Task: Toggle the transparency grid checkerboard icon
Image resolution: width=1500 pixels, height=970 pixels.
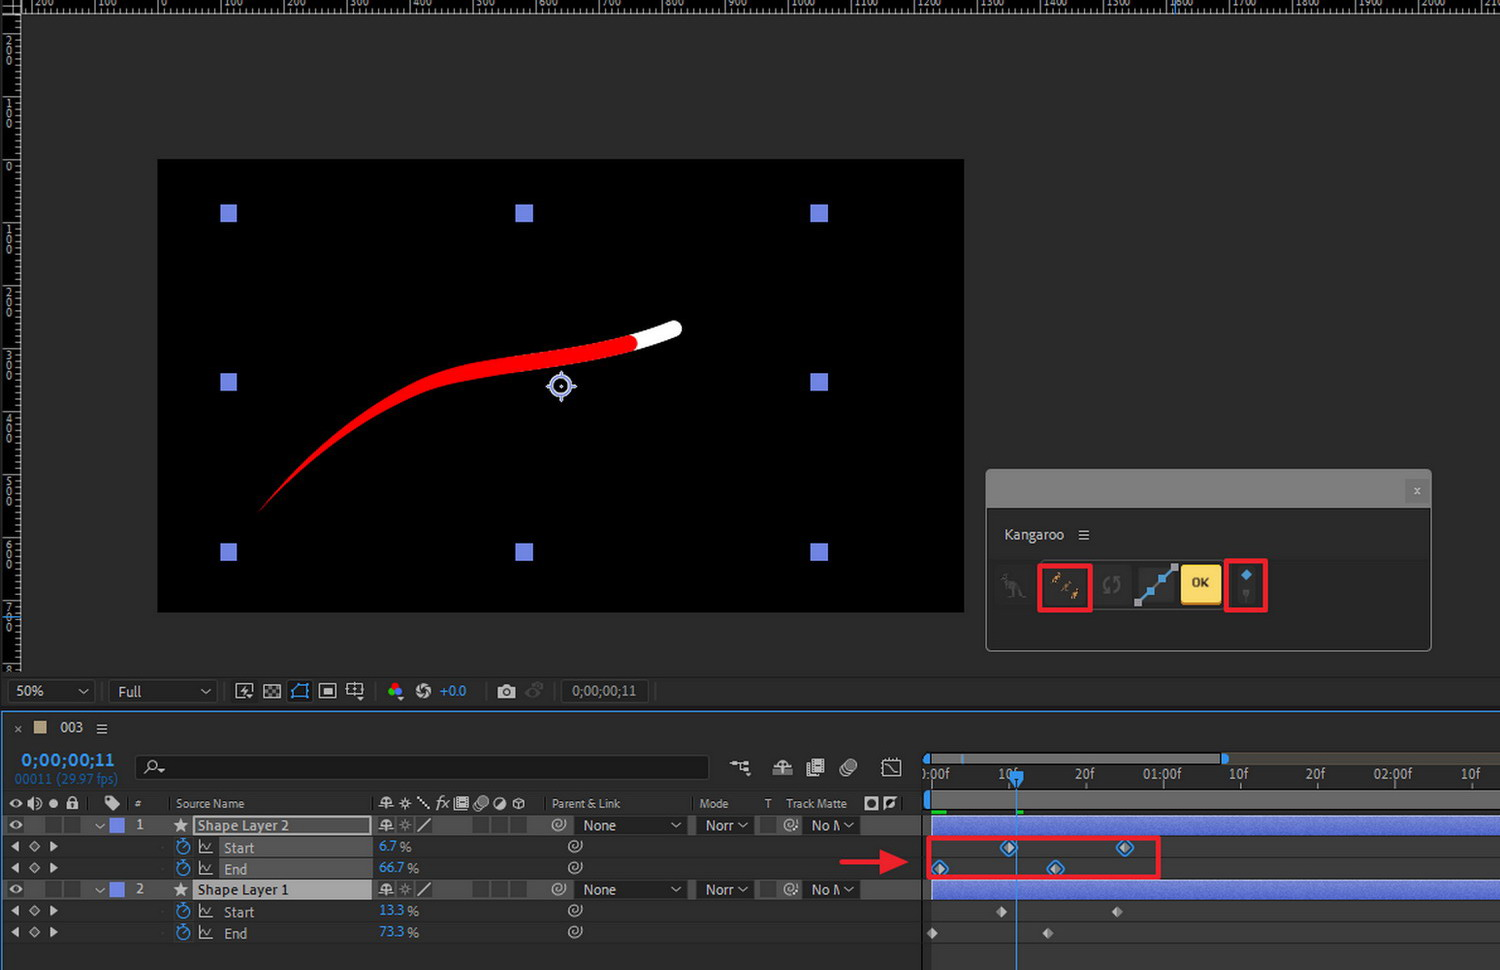Action: pyautogui.click(x=272, y=691)
